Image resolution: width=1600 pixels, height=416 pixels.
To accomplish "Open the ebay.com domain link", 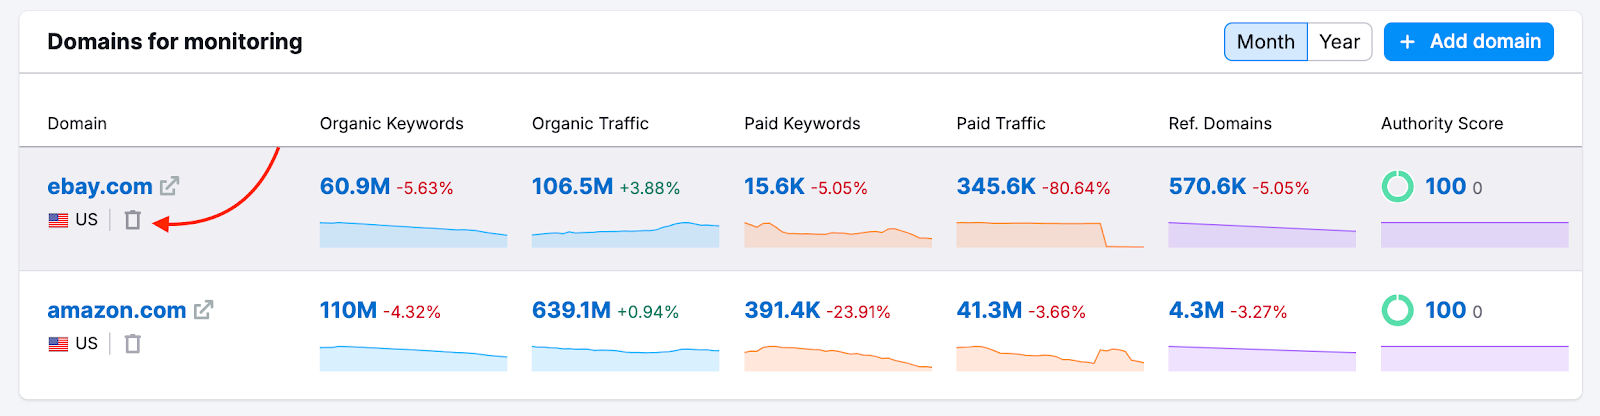I will tap(100, 186).
